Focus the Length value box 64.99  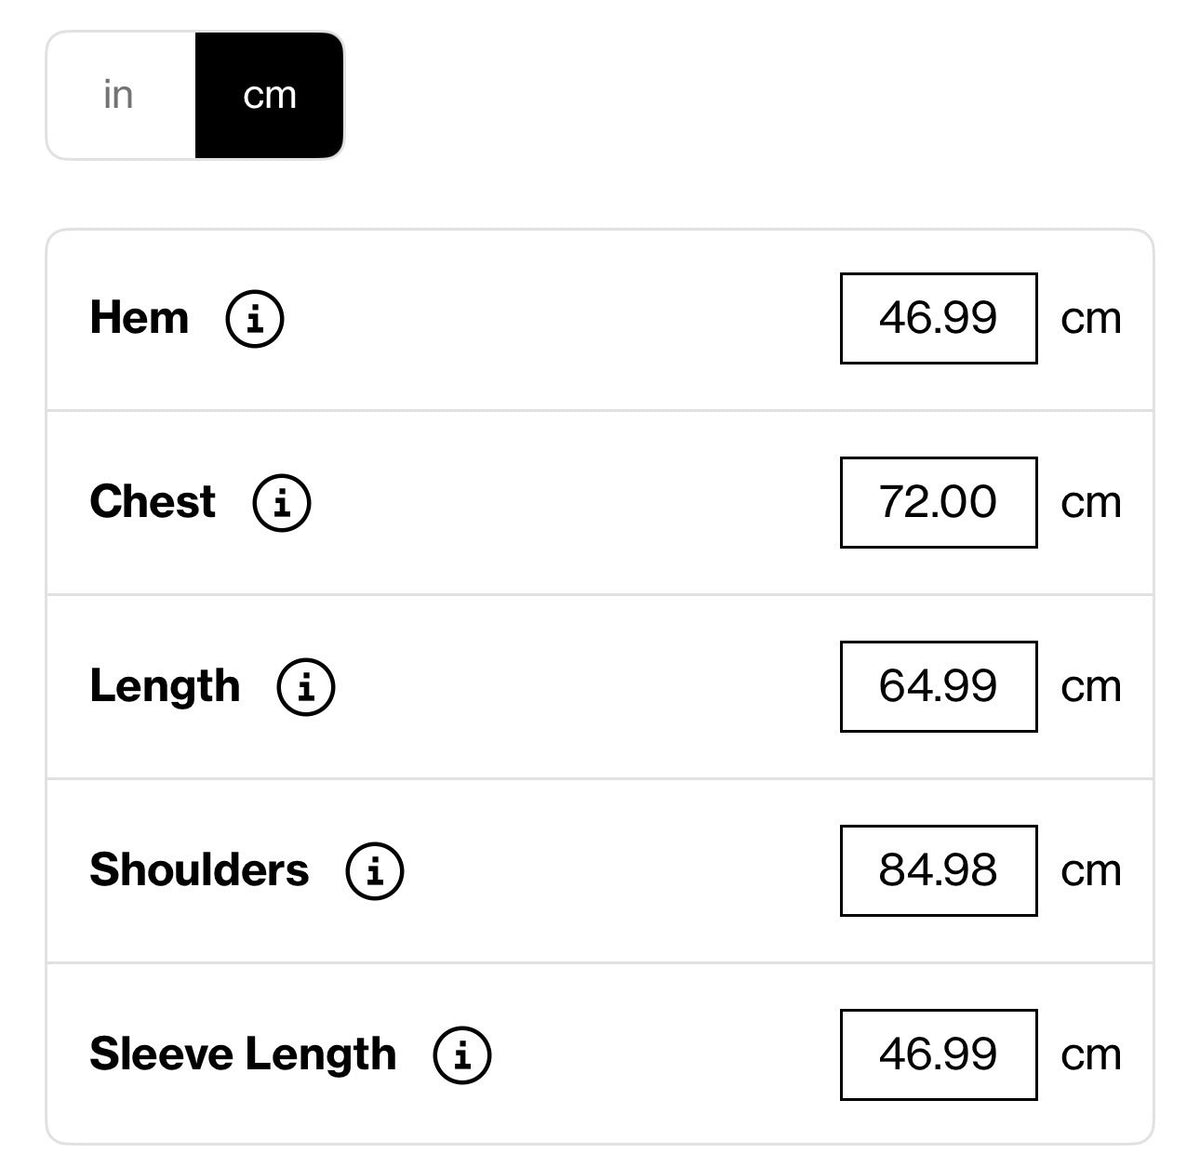pyautogui.click(x=938, y=686)
